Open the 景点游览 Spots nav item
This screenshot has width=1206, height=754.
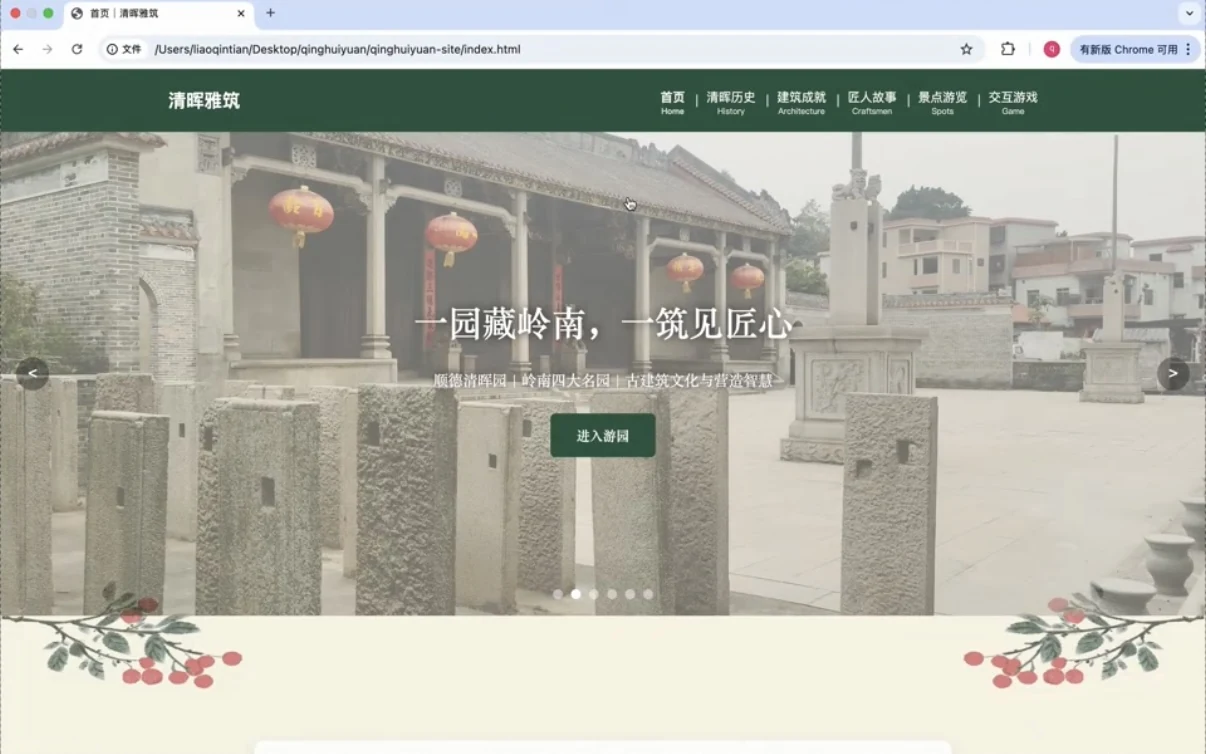coord(943,102)
